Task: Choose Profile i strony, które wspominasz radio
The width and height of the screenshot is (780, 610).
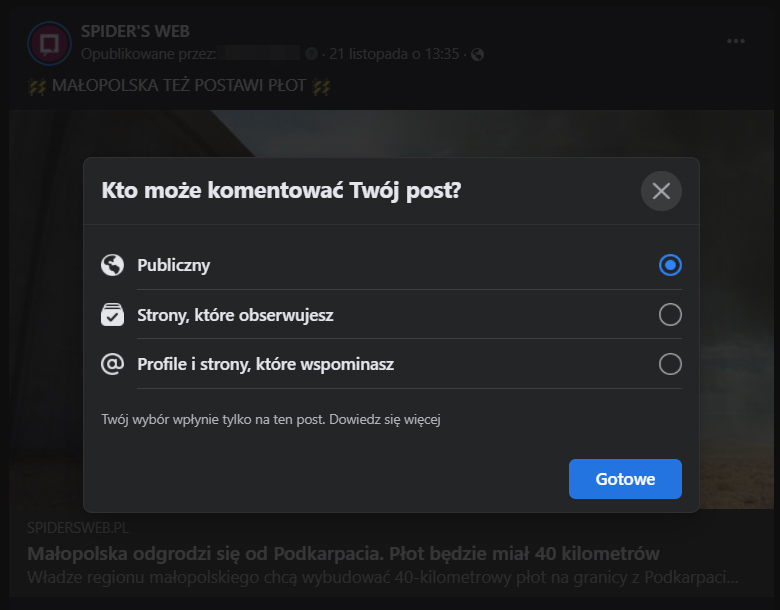Action: click(x=670, y=364)
